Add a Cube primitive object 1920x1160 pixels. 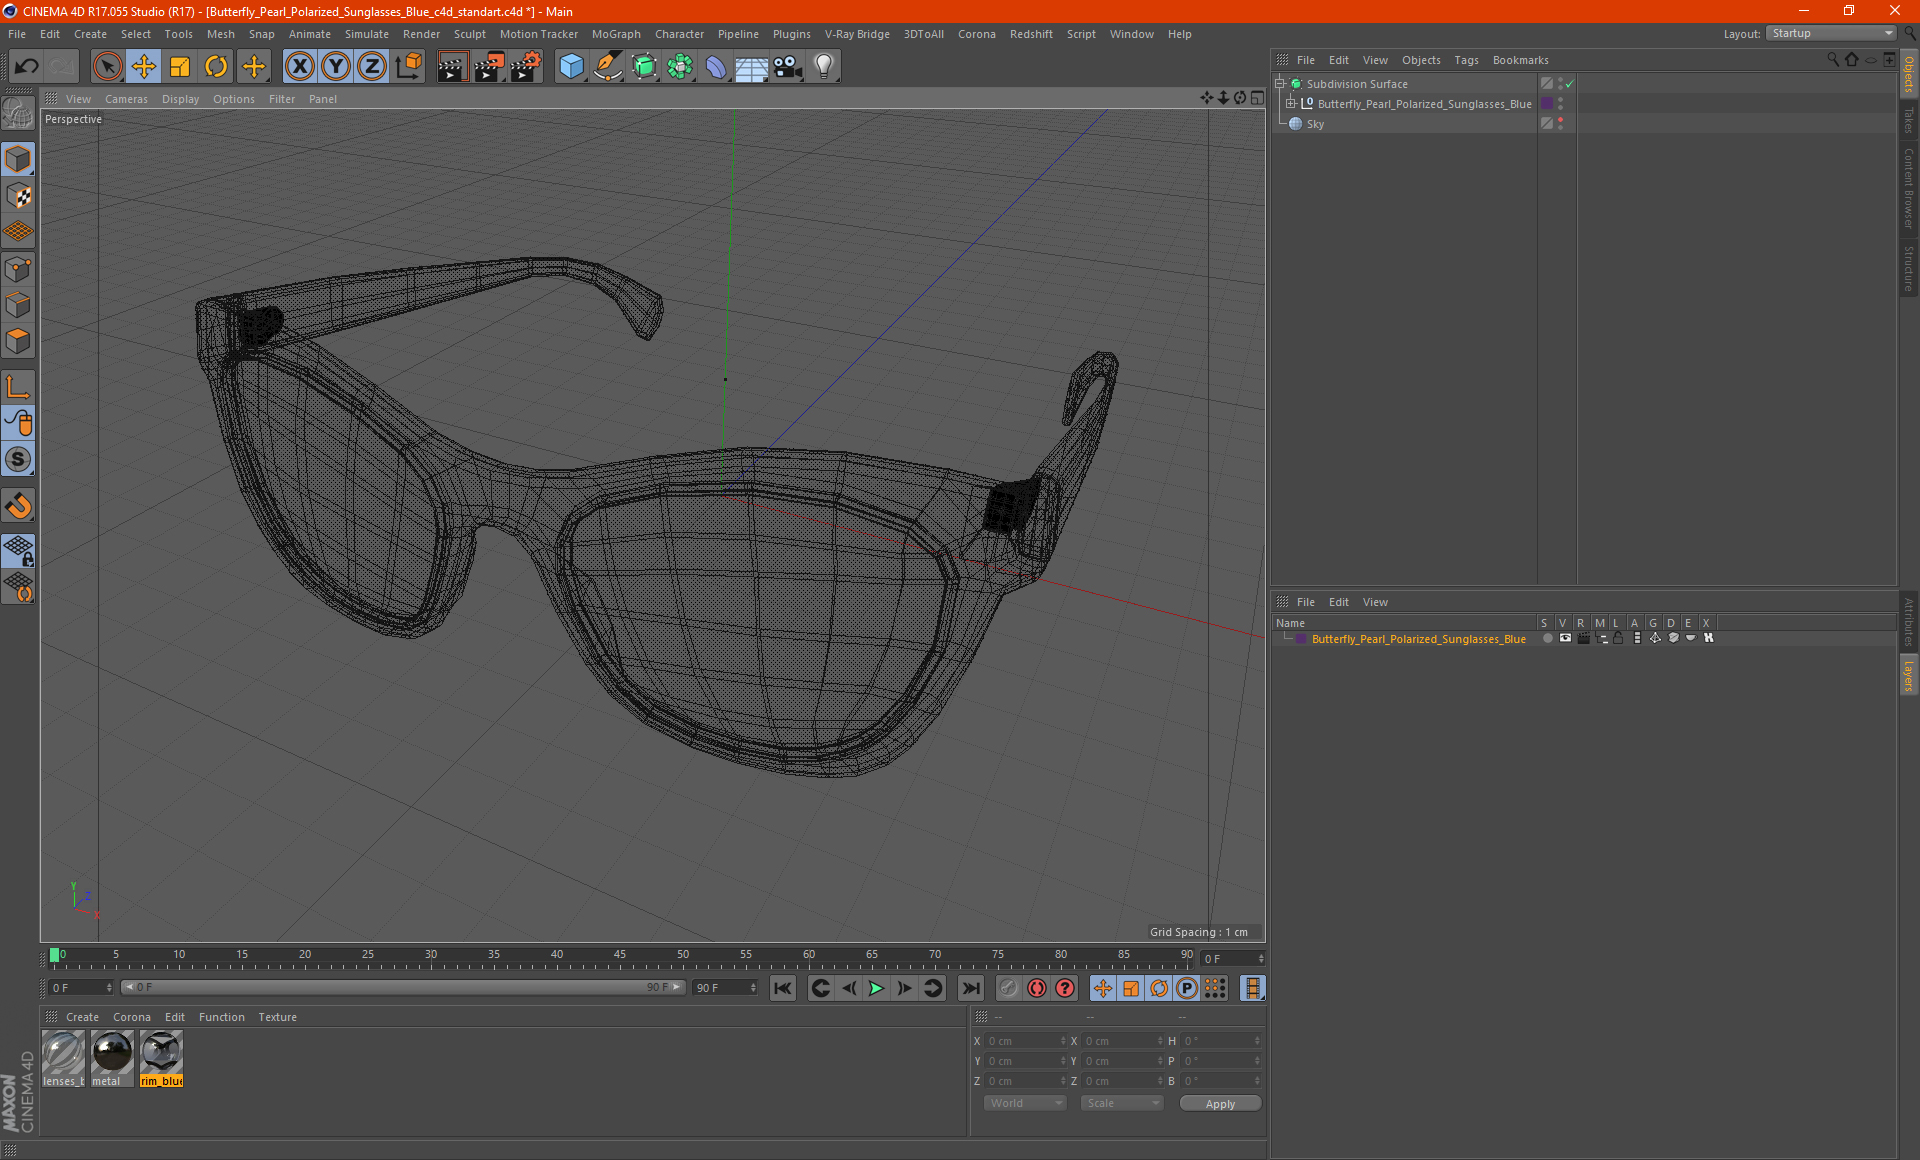tap(571, 66)
